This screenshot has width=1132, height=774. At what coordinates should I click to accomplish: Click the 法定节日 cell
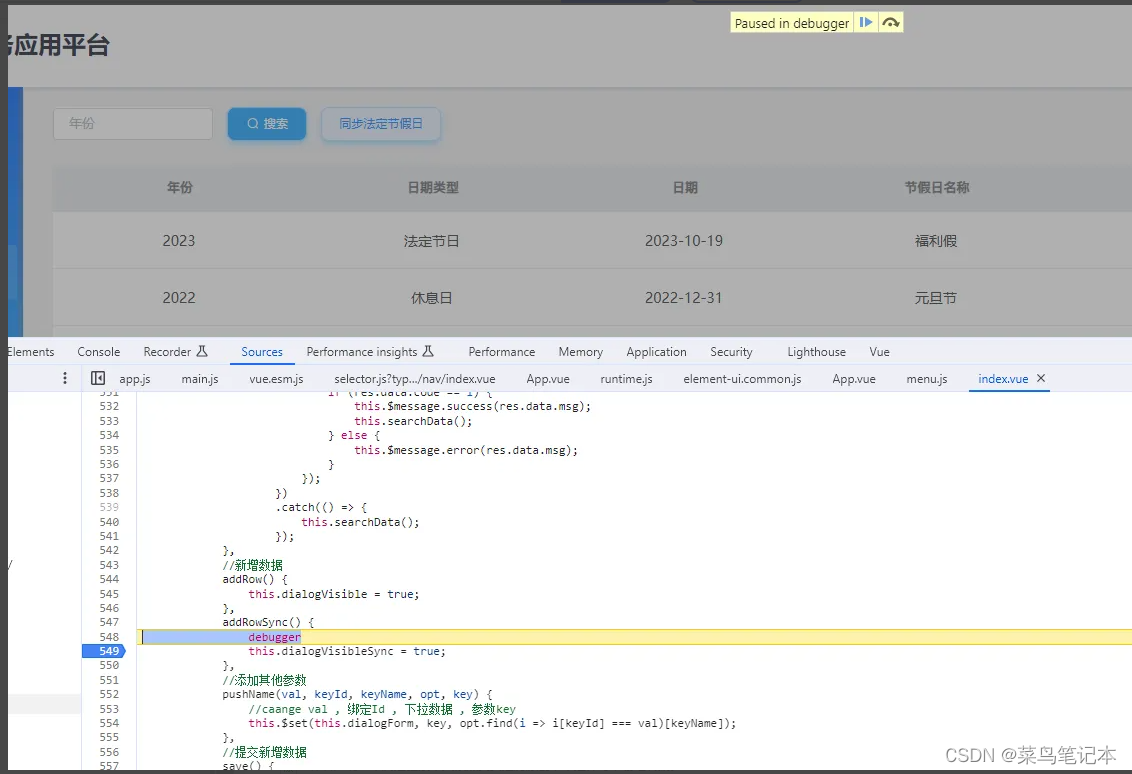click(x=432, y=240)
